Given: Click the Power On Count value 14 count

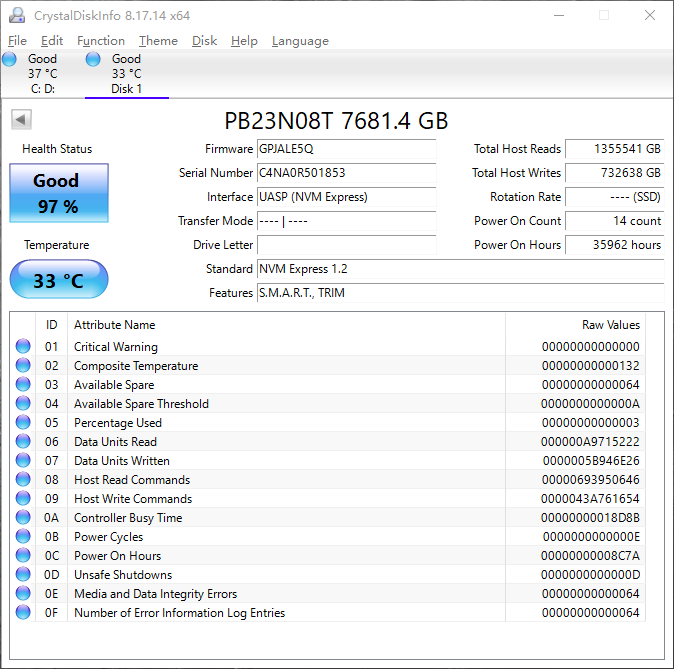Looking at the screenshot, I should (615, 221).
